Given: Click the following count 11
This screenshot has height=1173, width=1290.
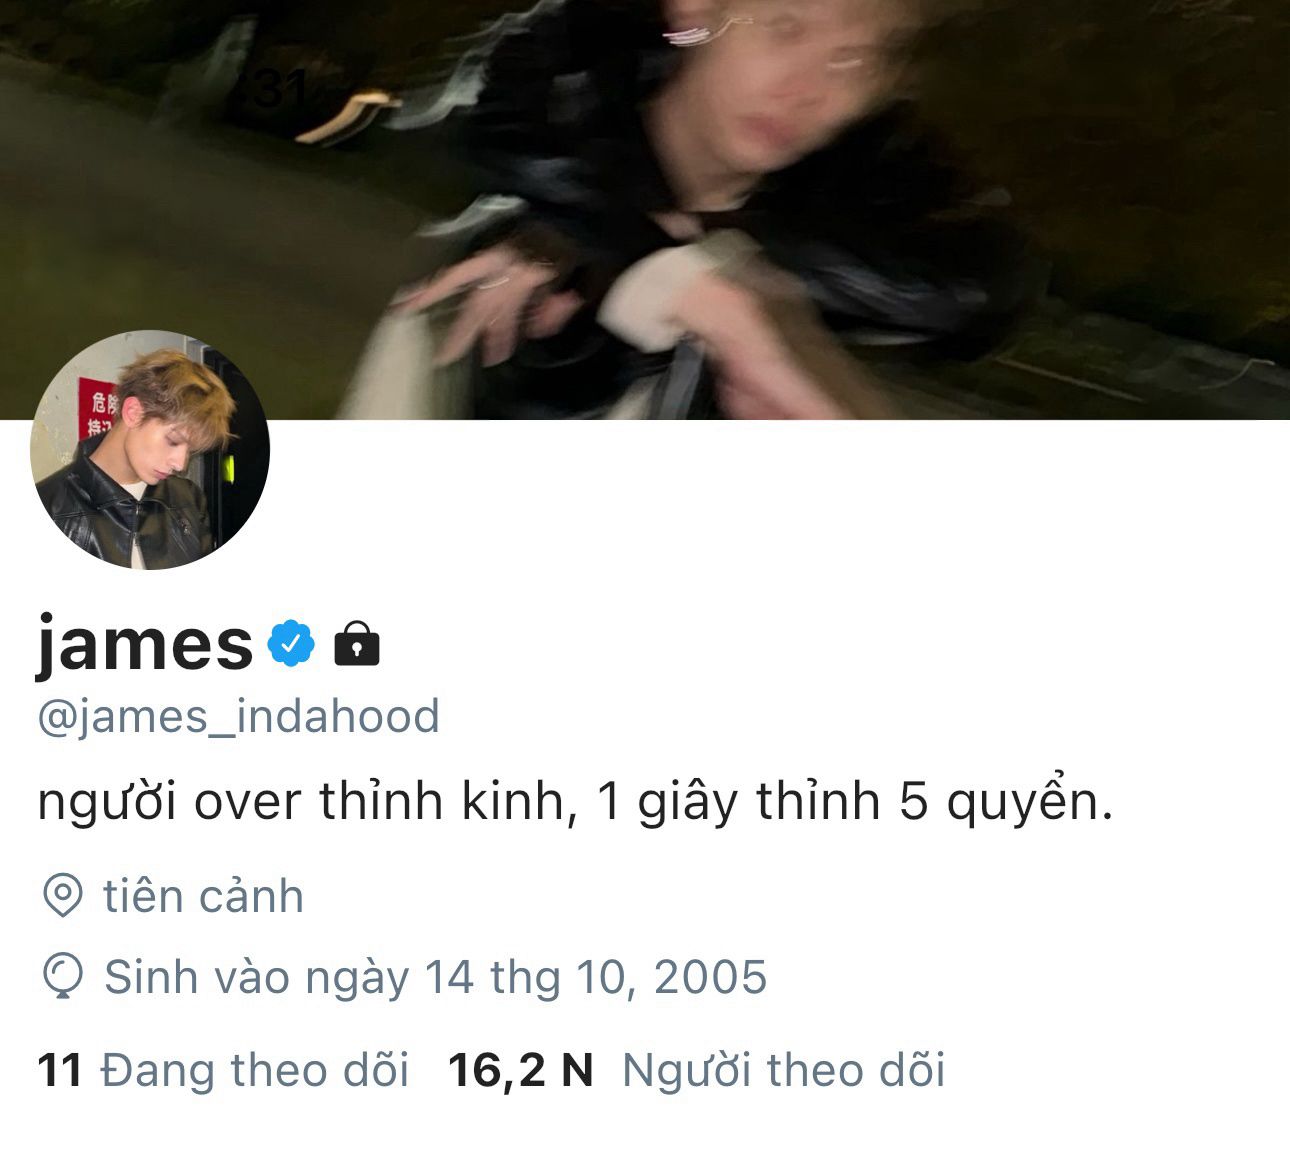Looking at the screenshot, I should click(59, 1070).
